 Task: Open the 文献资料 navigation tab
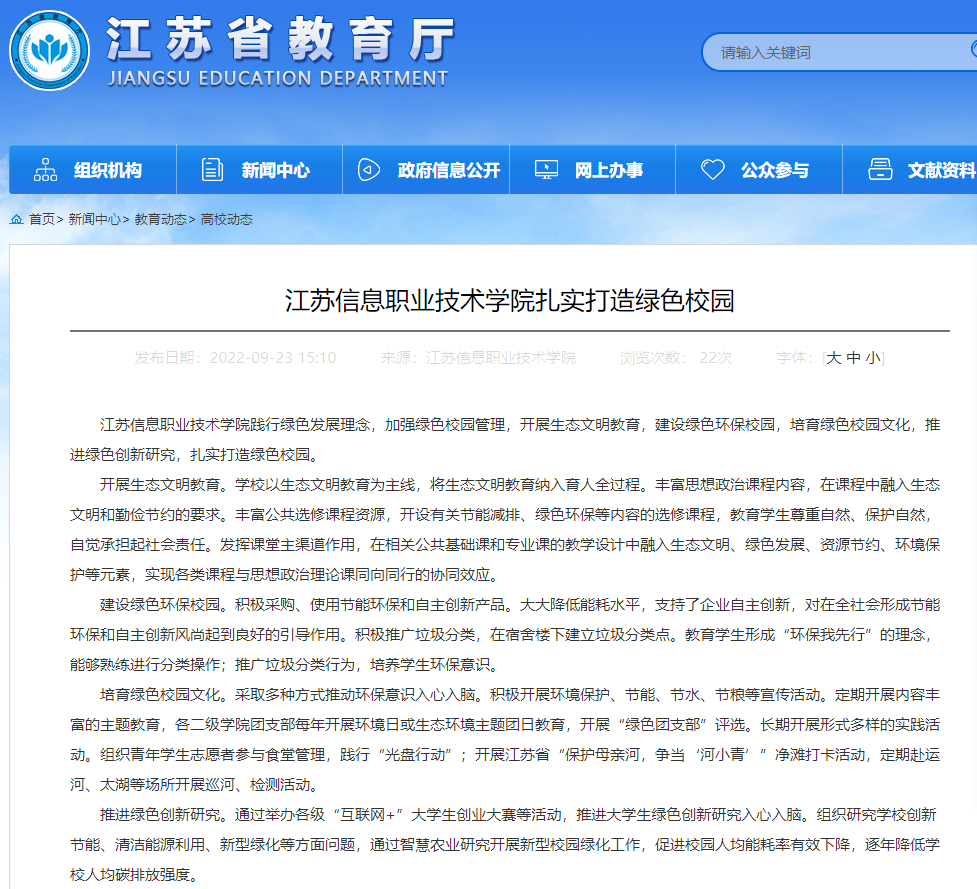tap(910, 169)
